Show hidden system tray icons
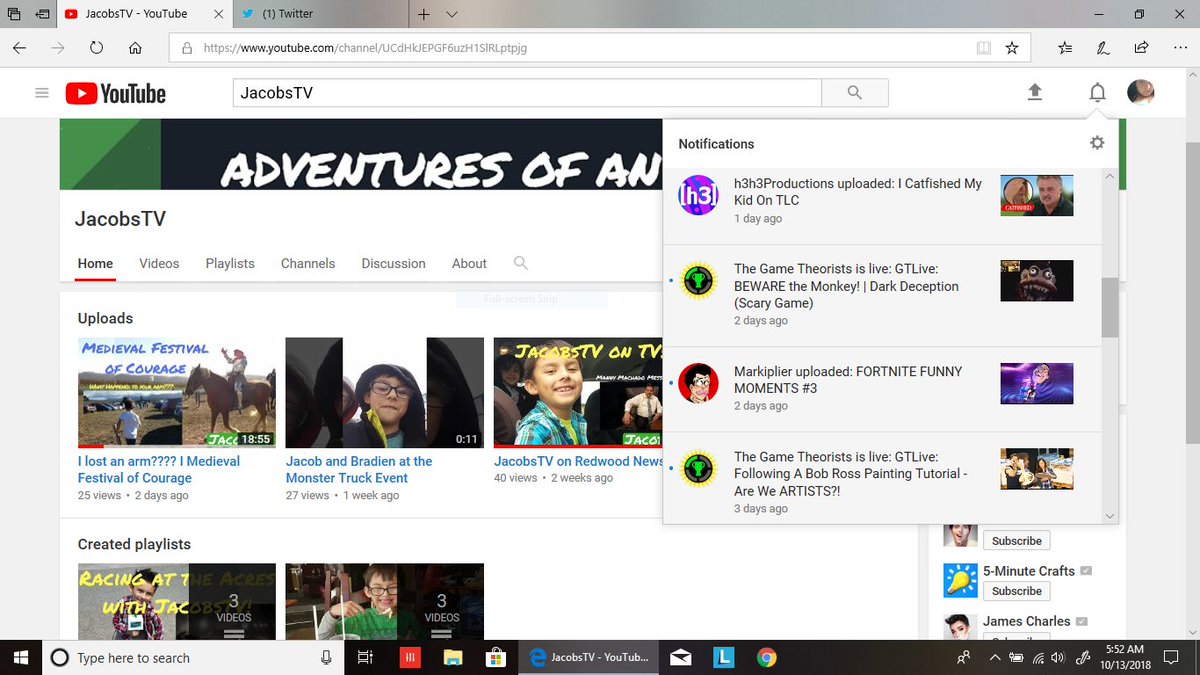1200x675 pixels. click(994, 657)
